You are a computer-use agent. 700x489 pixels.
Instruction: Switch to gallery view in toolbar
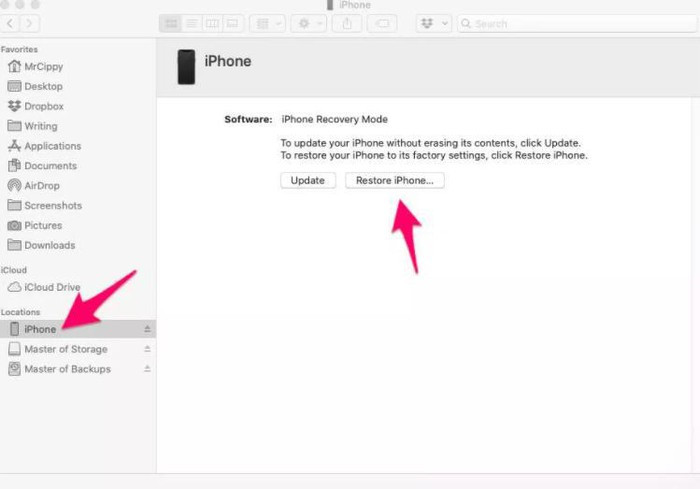point(233,23)
